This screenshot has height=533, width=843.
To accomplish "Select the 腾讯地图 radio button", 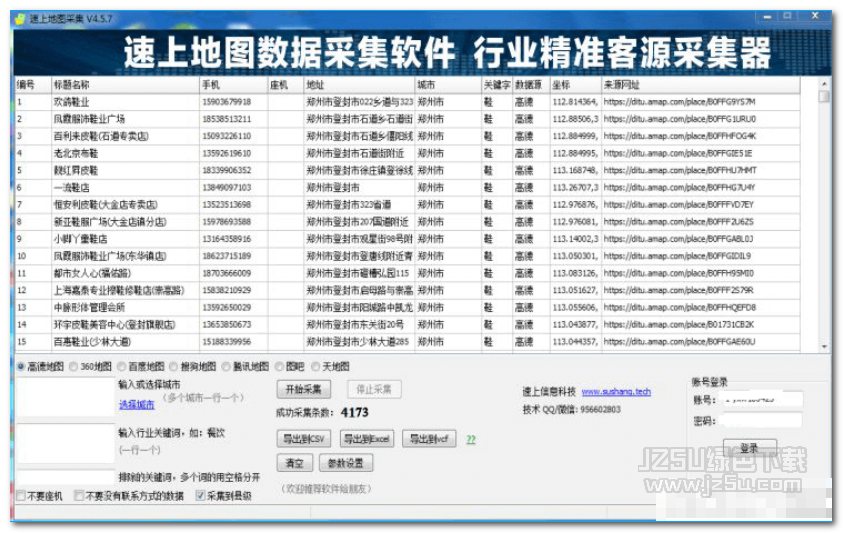I will point(226,367).
